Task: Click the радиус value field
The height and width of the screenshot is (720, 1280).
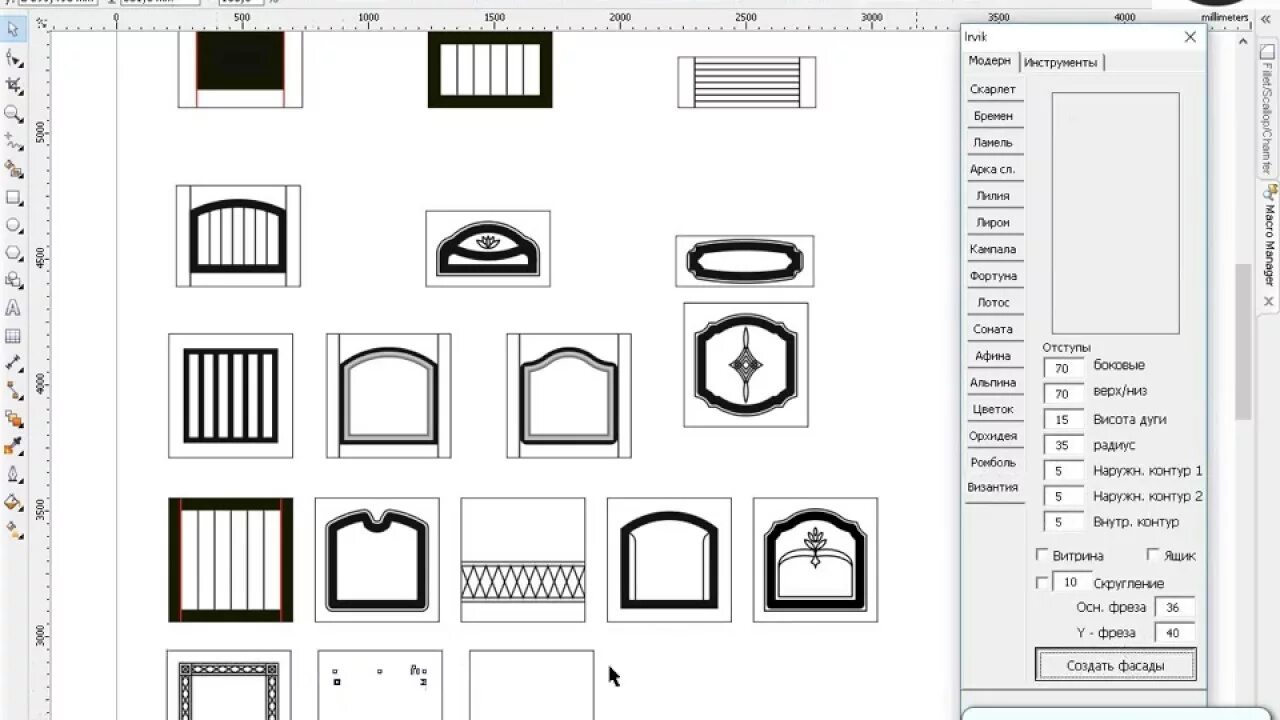Action: 1063,446
